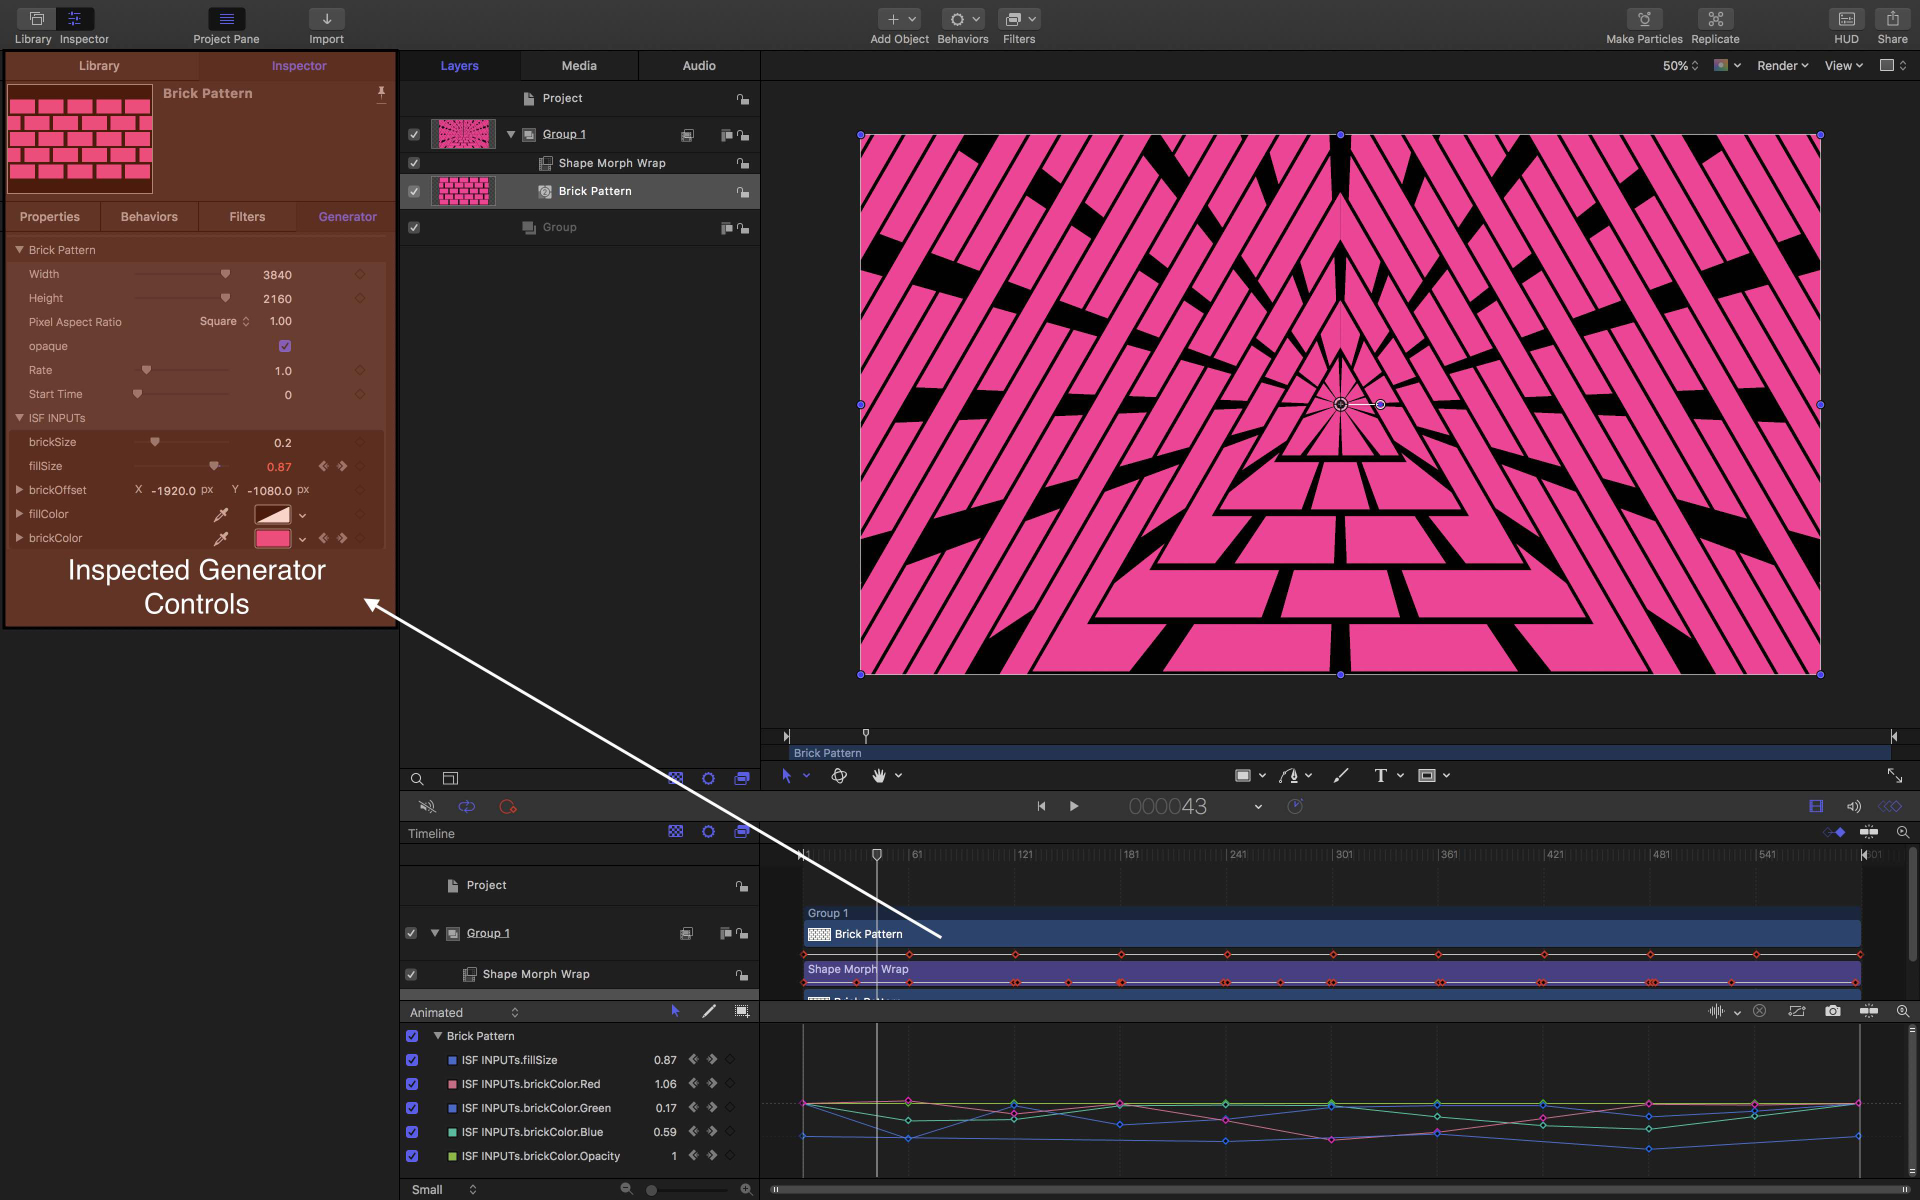The height and width of the screenshot is (1200, 1920).
Task: Select the Generator inspector tab
Action: [347, 217]
